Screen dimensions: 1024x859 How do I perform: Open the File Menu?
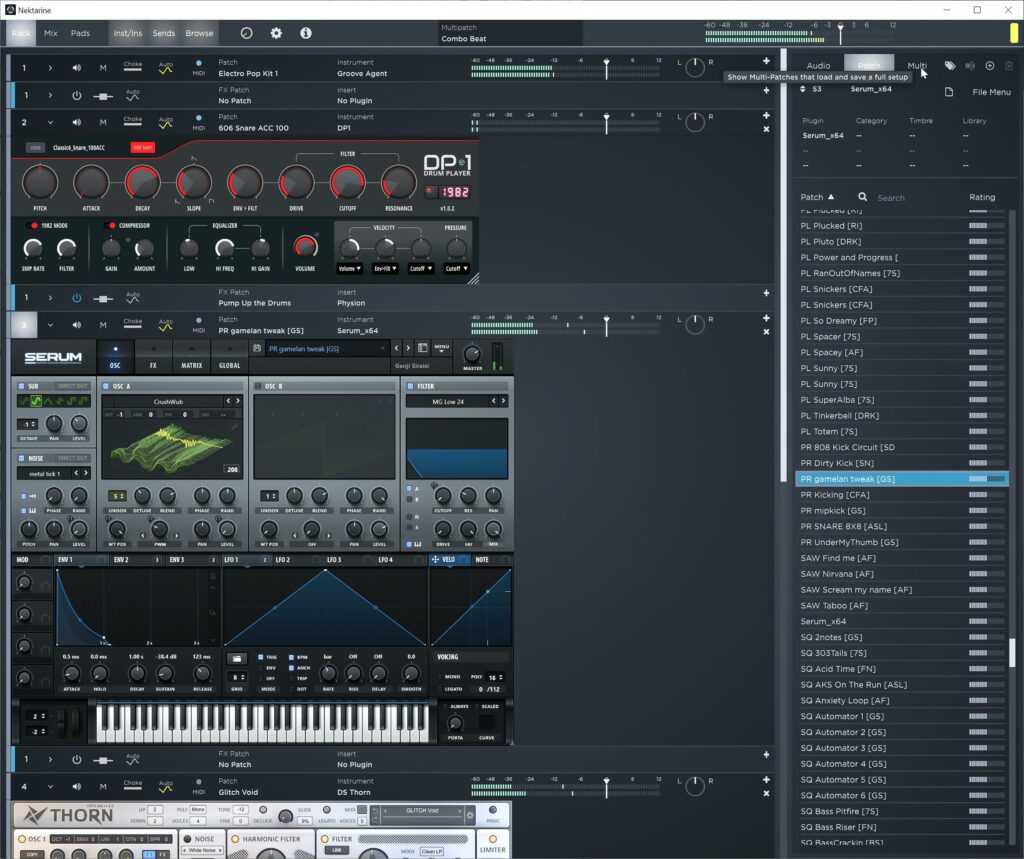pos(991,92)
